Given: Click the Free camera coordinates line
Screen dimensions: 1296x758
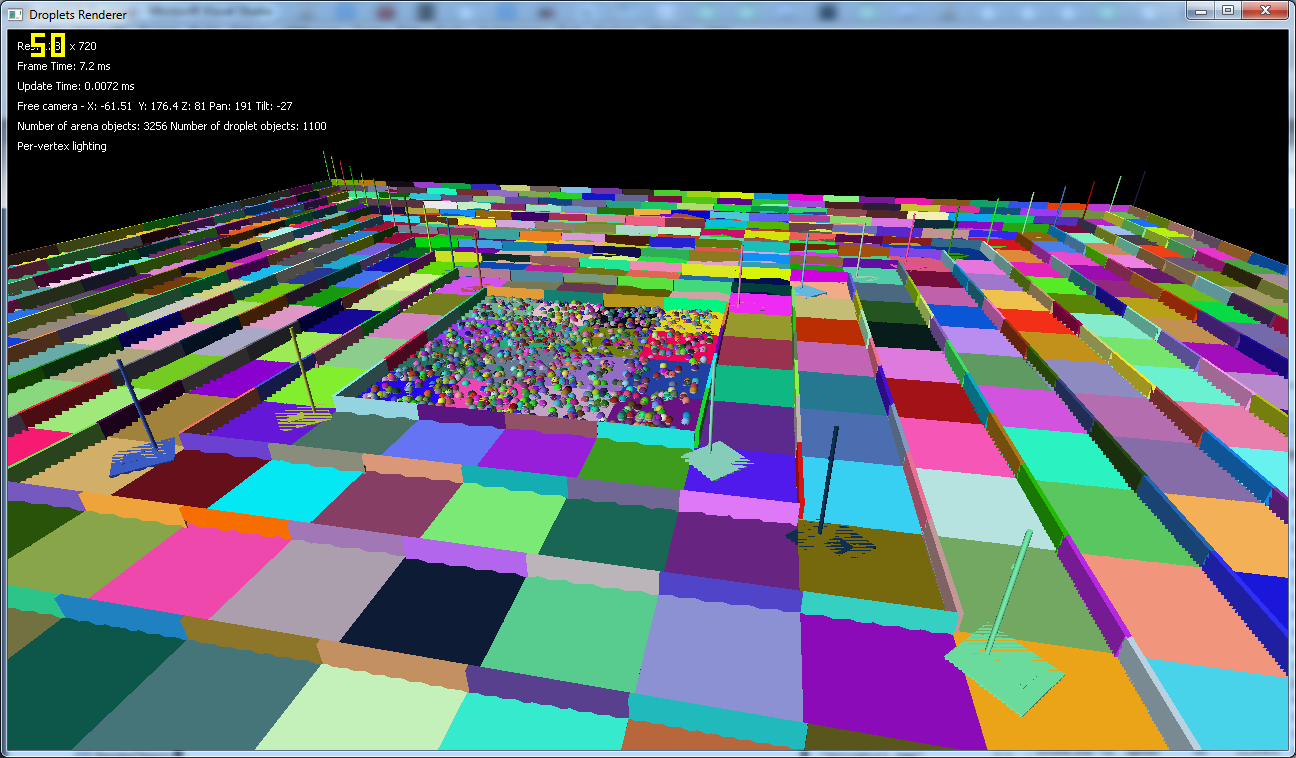Looking at the screenshot, I should pyautogui.click(x=155, y=106).
